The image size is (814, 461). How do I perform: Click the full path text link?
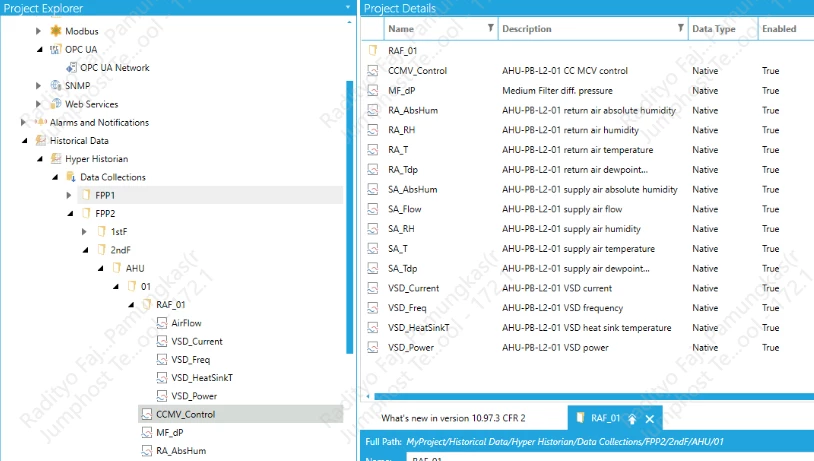[x=565, y=442]
